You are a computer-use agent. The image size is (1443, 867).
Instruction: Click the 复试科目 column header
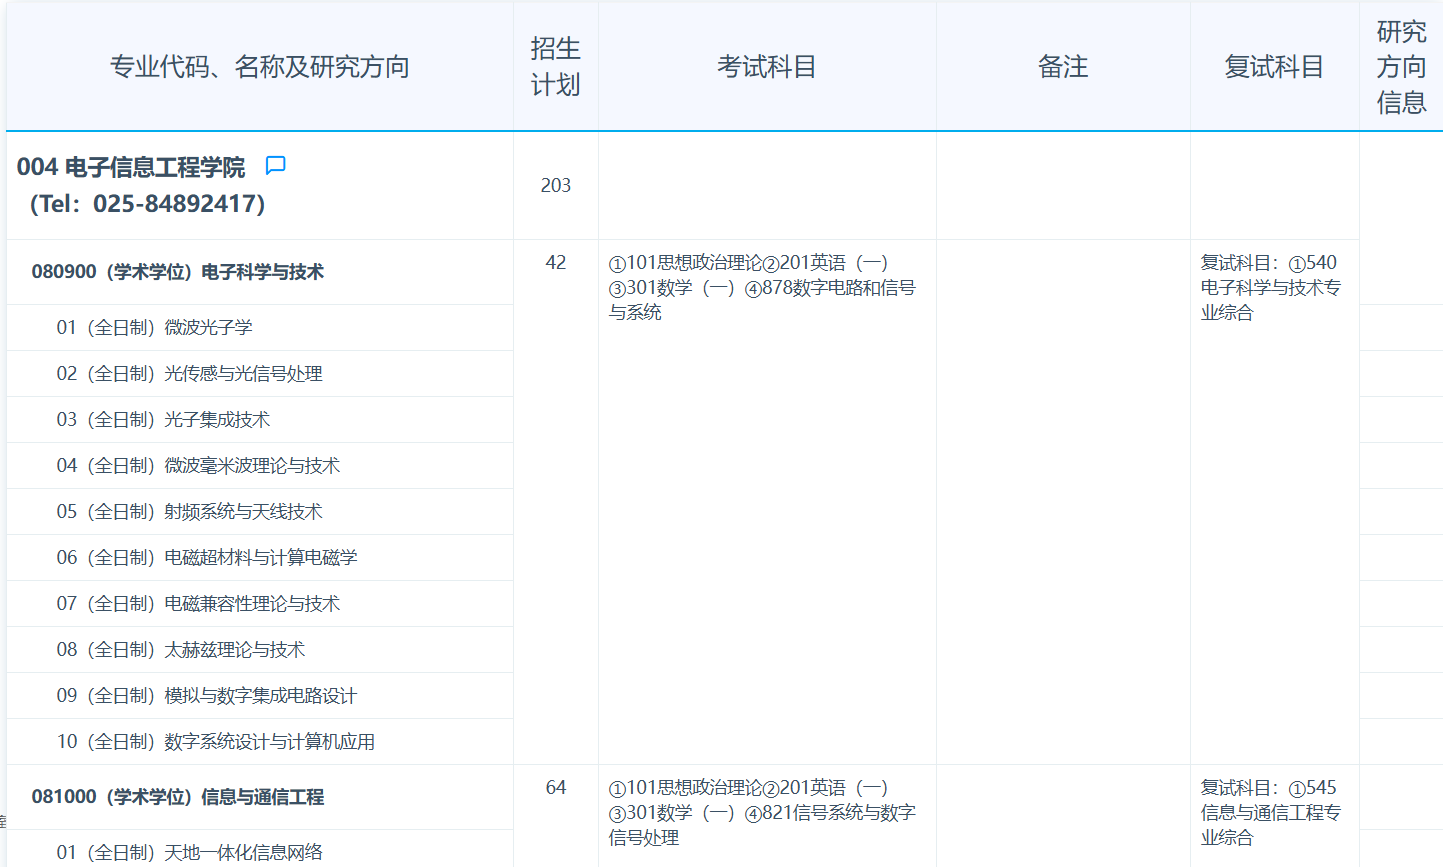pos(1273,65)
